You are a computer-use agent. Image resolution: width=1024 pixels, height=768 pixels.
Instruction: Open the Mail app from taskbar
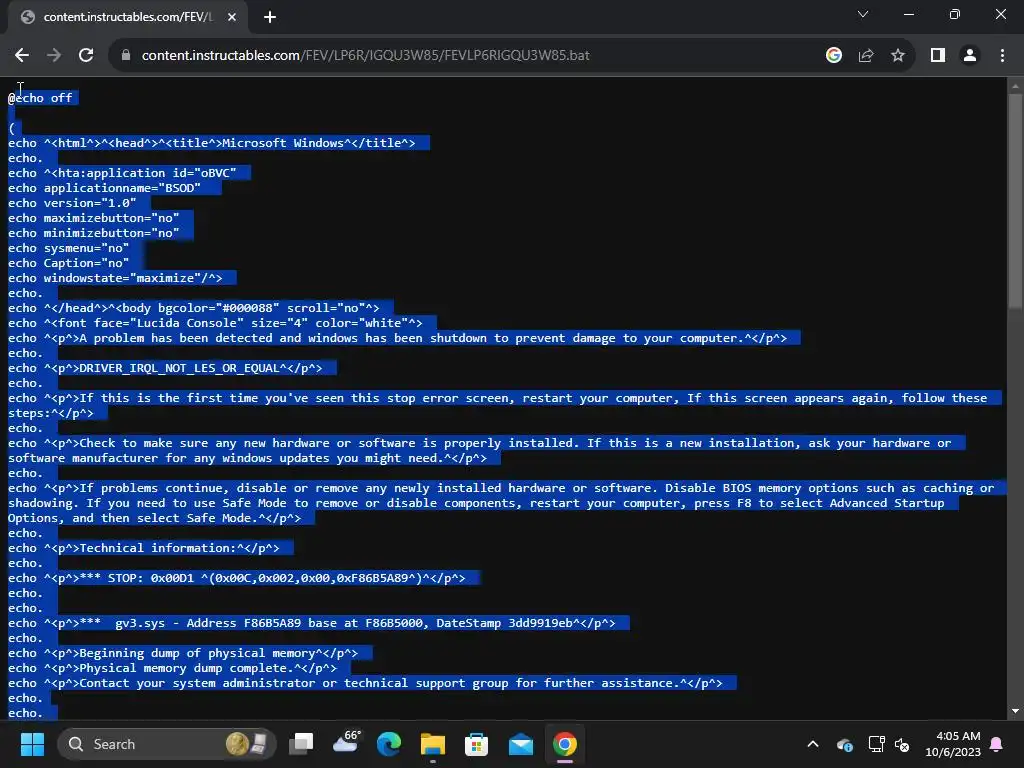520,744
